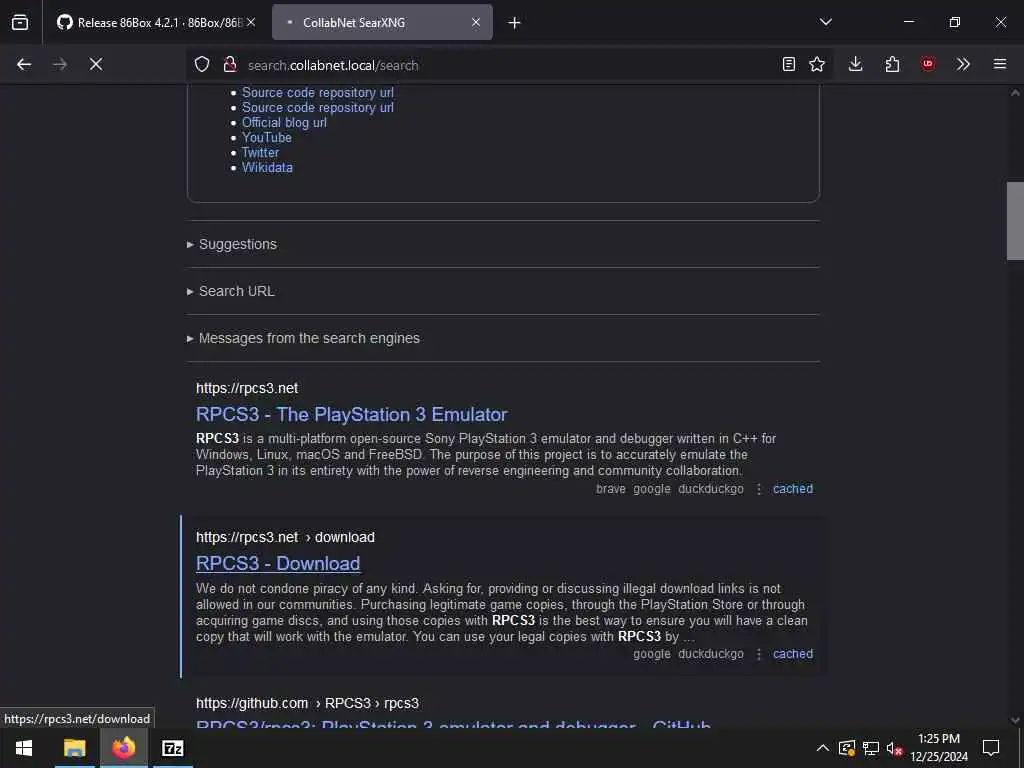Open first Source code repository url link

(x=317, y=93)
